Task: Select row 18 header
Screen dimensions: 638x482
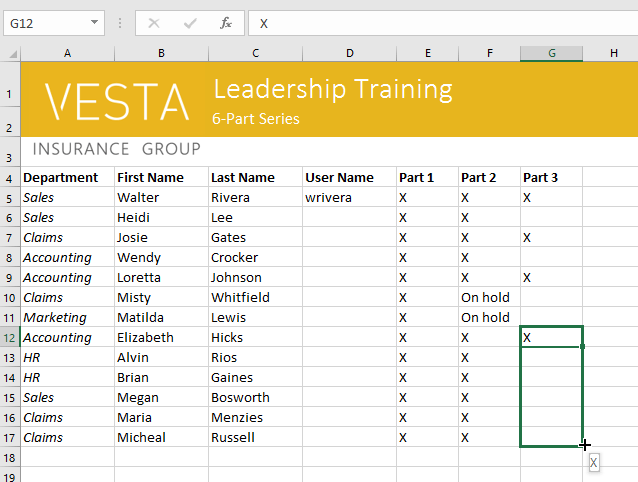Action: (9, 457)
